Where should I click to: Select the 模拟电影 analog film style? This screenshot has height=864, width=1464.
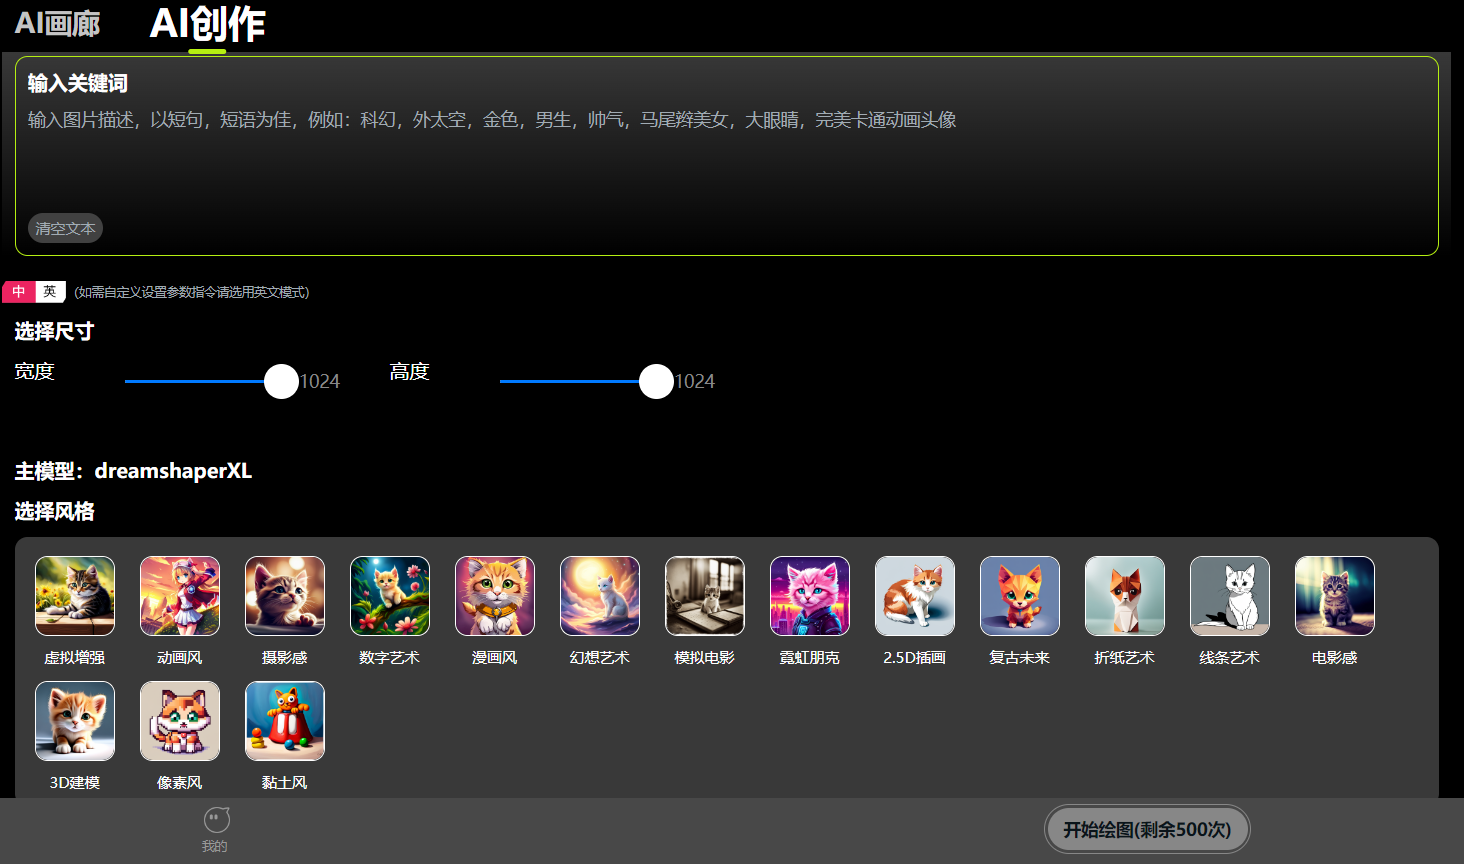(x=705, y=596)
